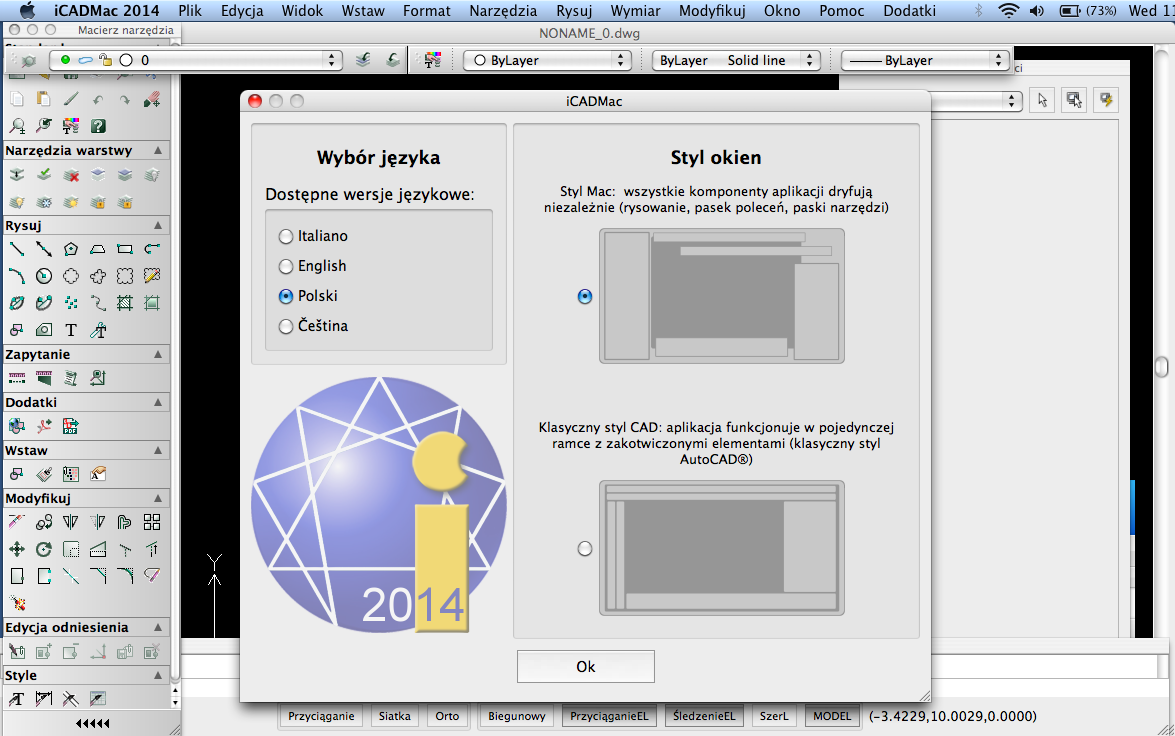Click the Rectangle draw tool

[125, 249]
